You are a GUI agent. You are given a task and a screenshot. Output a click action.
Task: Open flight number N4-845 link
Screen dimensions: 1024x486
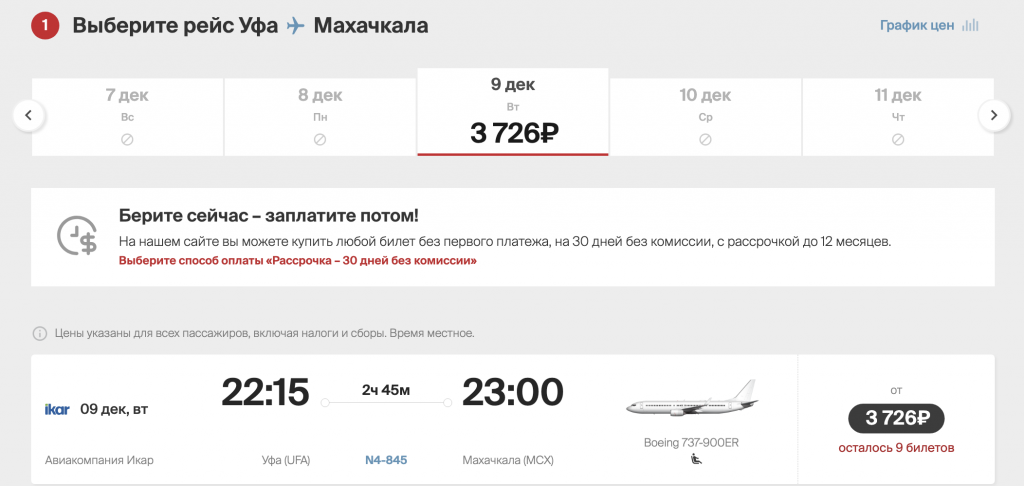385,460
